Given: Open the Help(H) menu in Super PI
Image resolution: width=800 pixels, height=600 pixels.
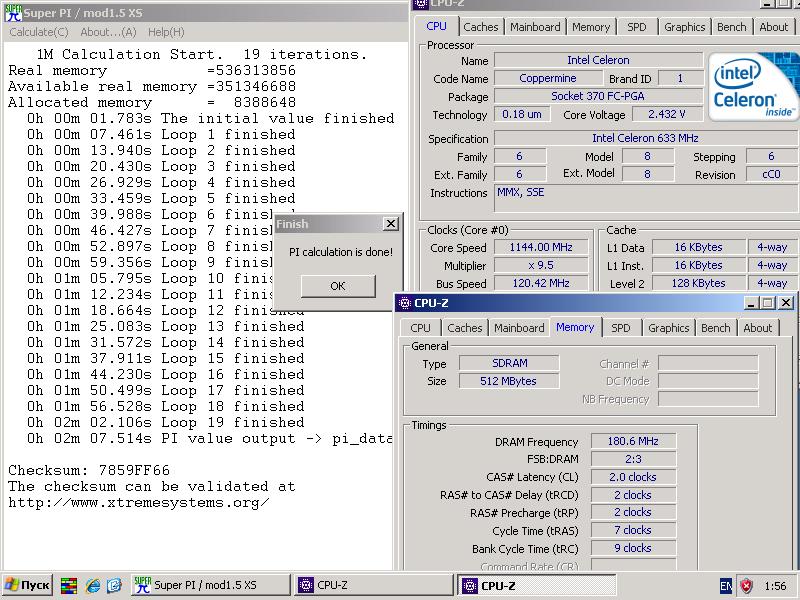Looking at the screenshot, I should point(166,32).
